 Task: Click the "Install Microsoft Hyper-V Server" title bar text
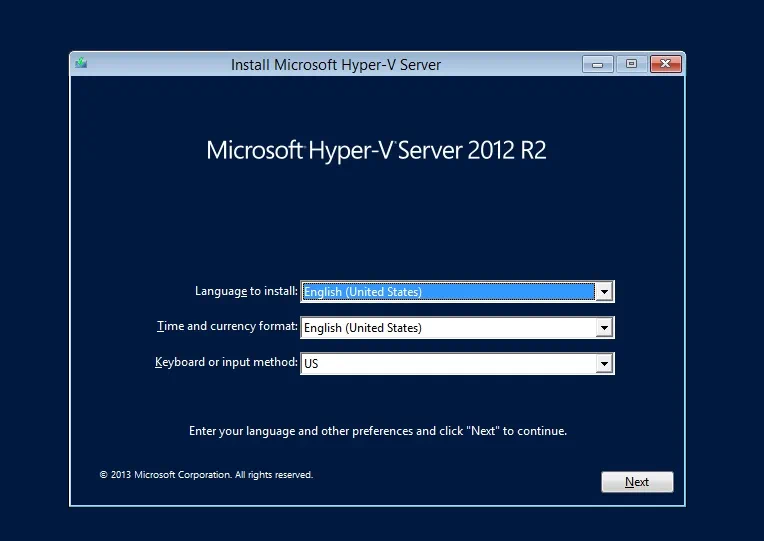coord(335,65)
